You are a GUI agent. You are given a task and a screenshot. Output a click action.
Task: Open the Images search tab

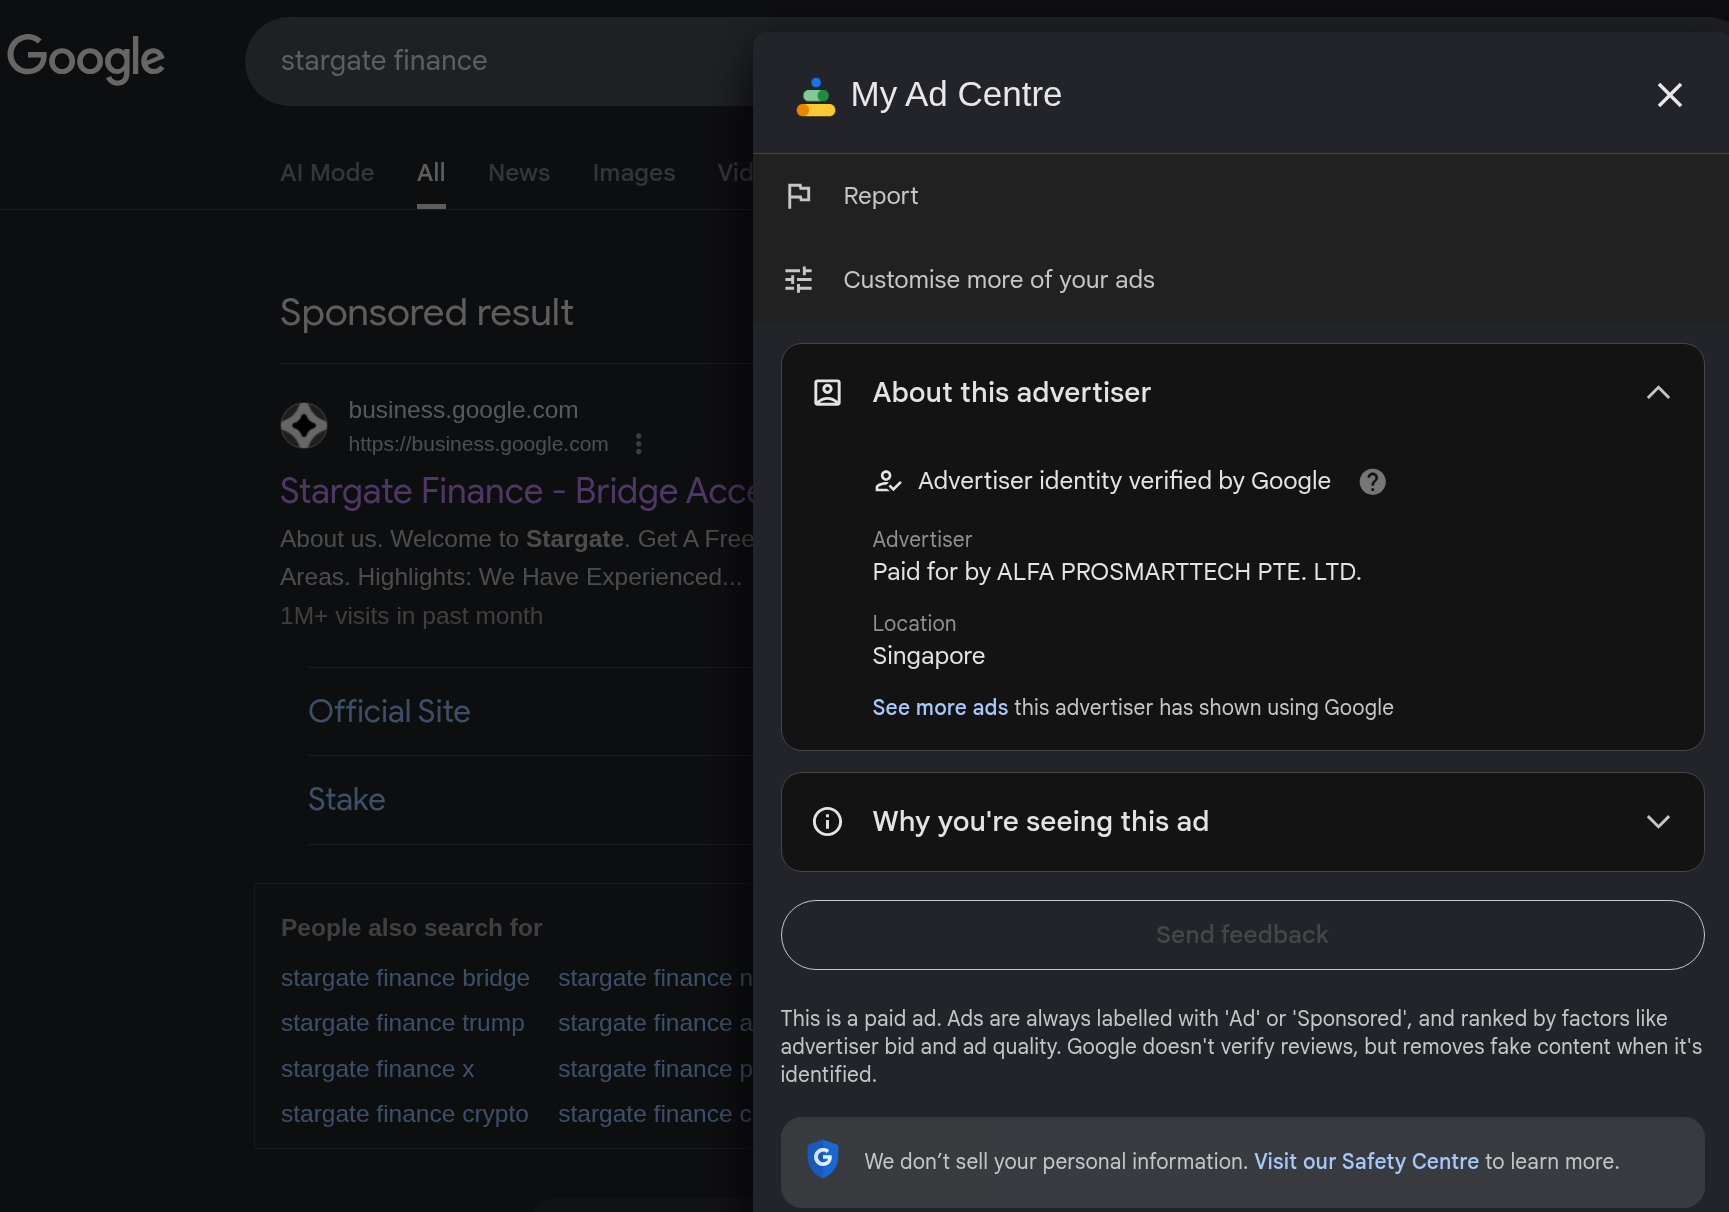point(633,173)
